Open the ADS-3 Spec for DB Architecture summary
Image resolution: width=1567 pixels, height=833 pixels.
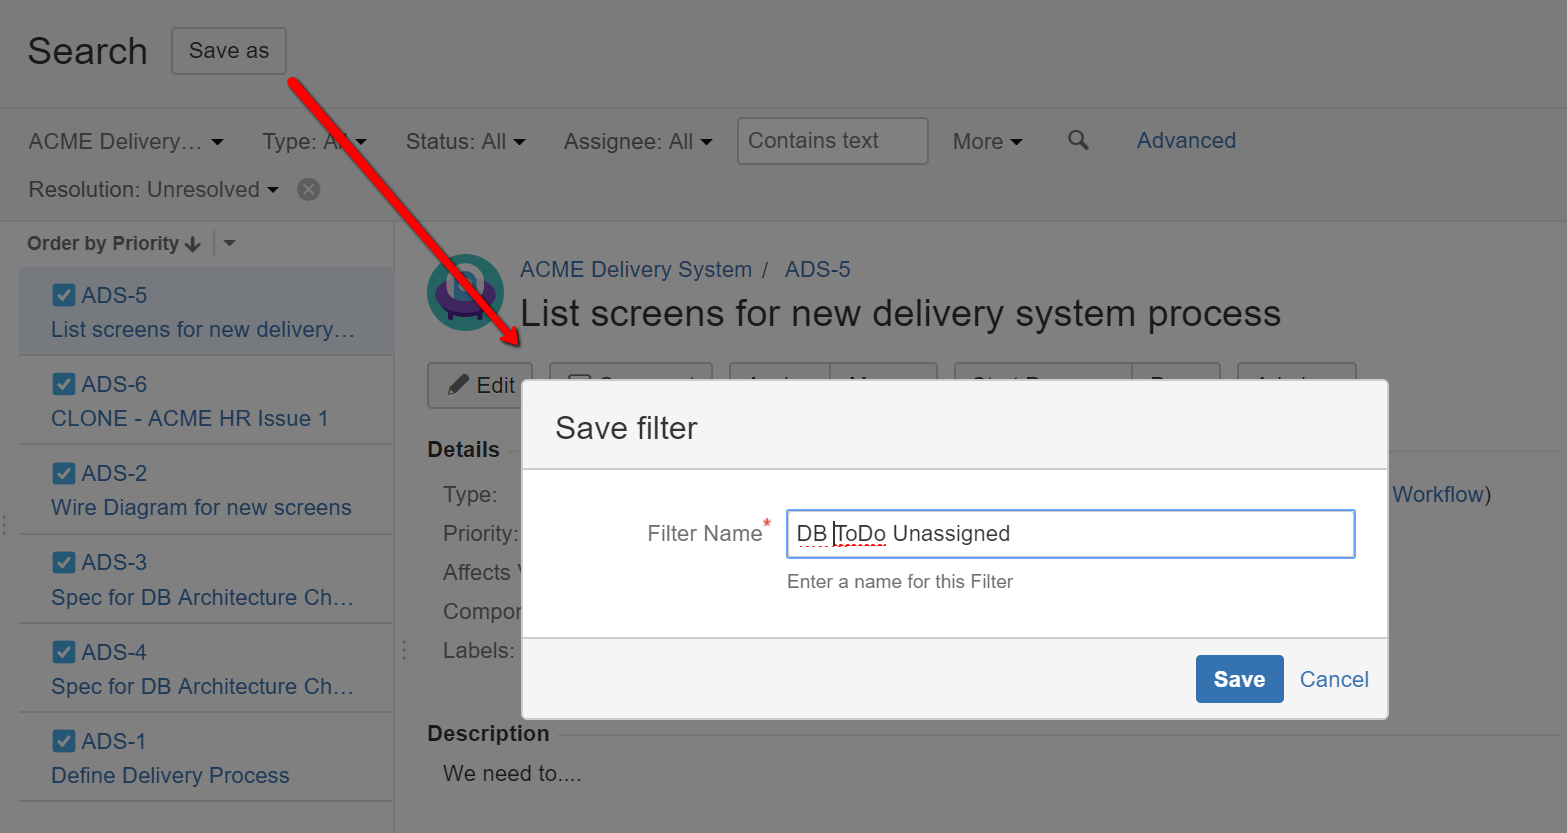[x=203, y=597]
